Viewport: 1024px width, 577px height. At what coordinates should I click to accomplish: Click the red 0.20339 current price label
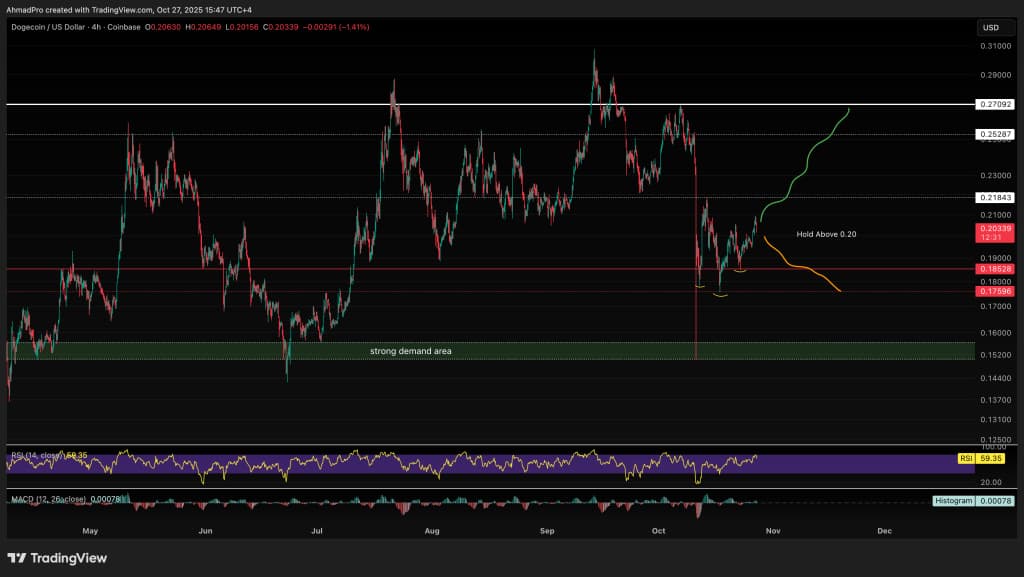[994, 230]
